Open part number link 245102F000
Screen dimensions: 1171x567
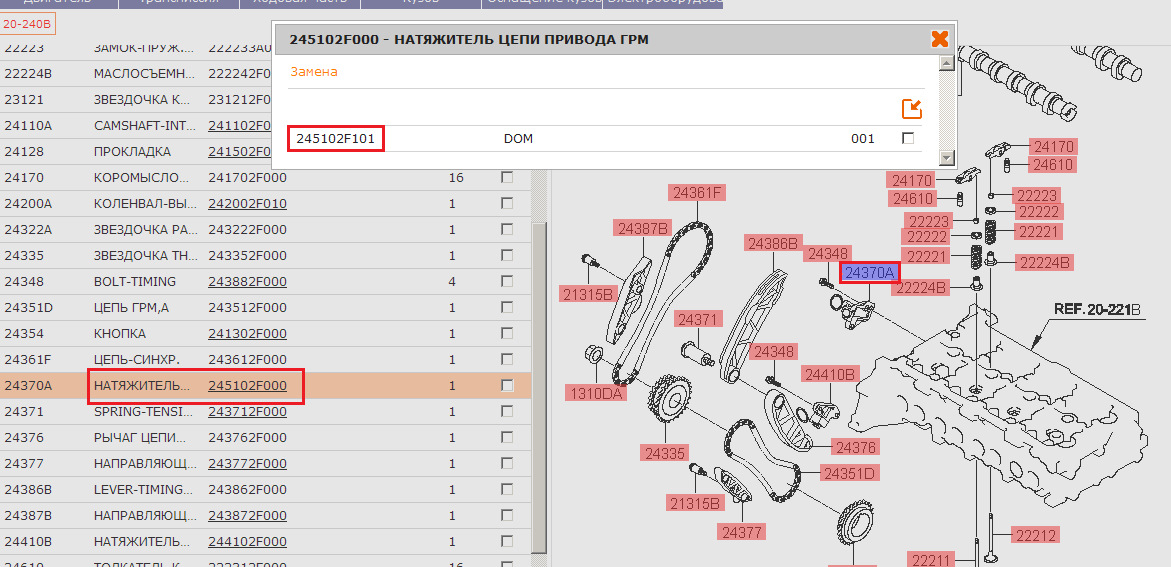(247, 386)
